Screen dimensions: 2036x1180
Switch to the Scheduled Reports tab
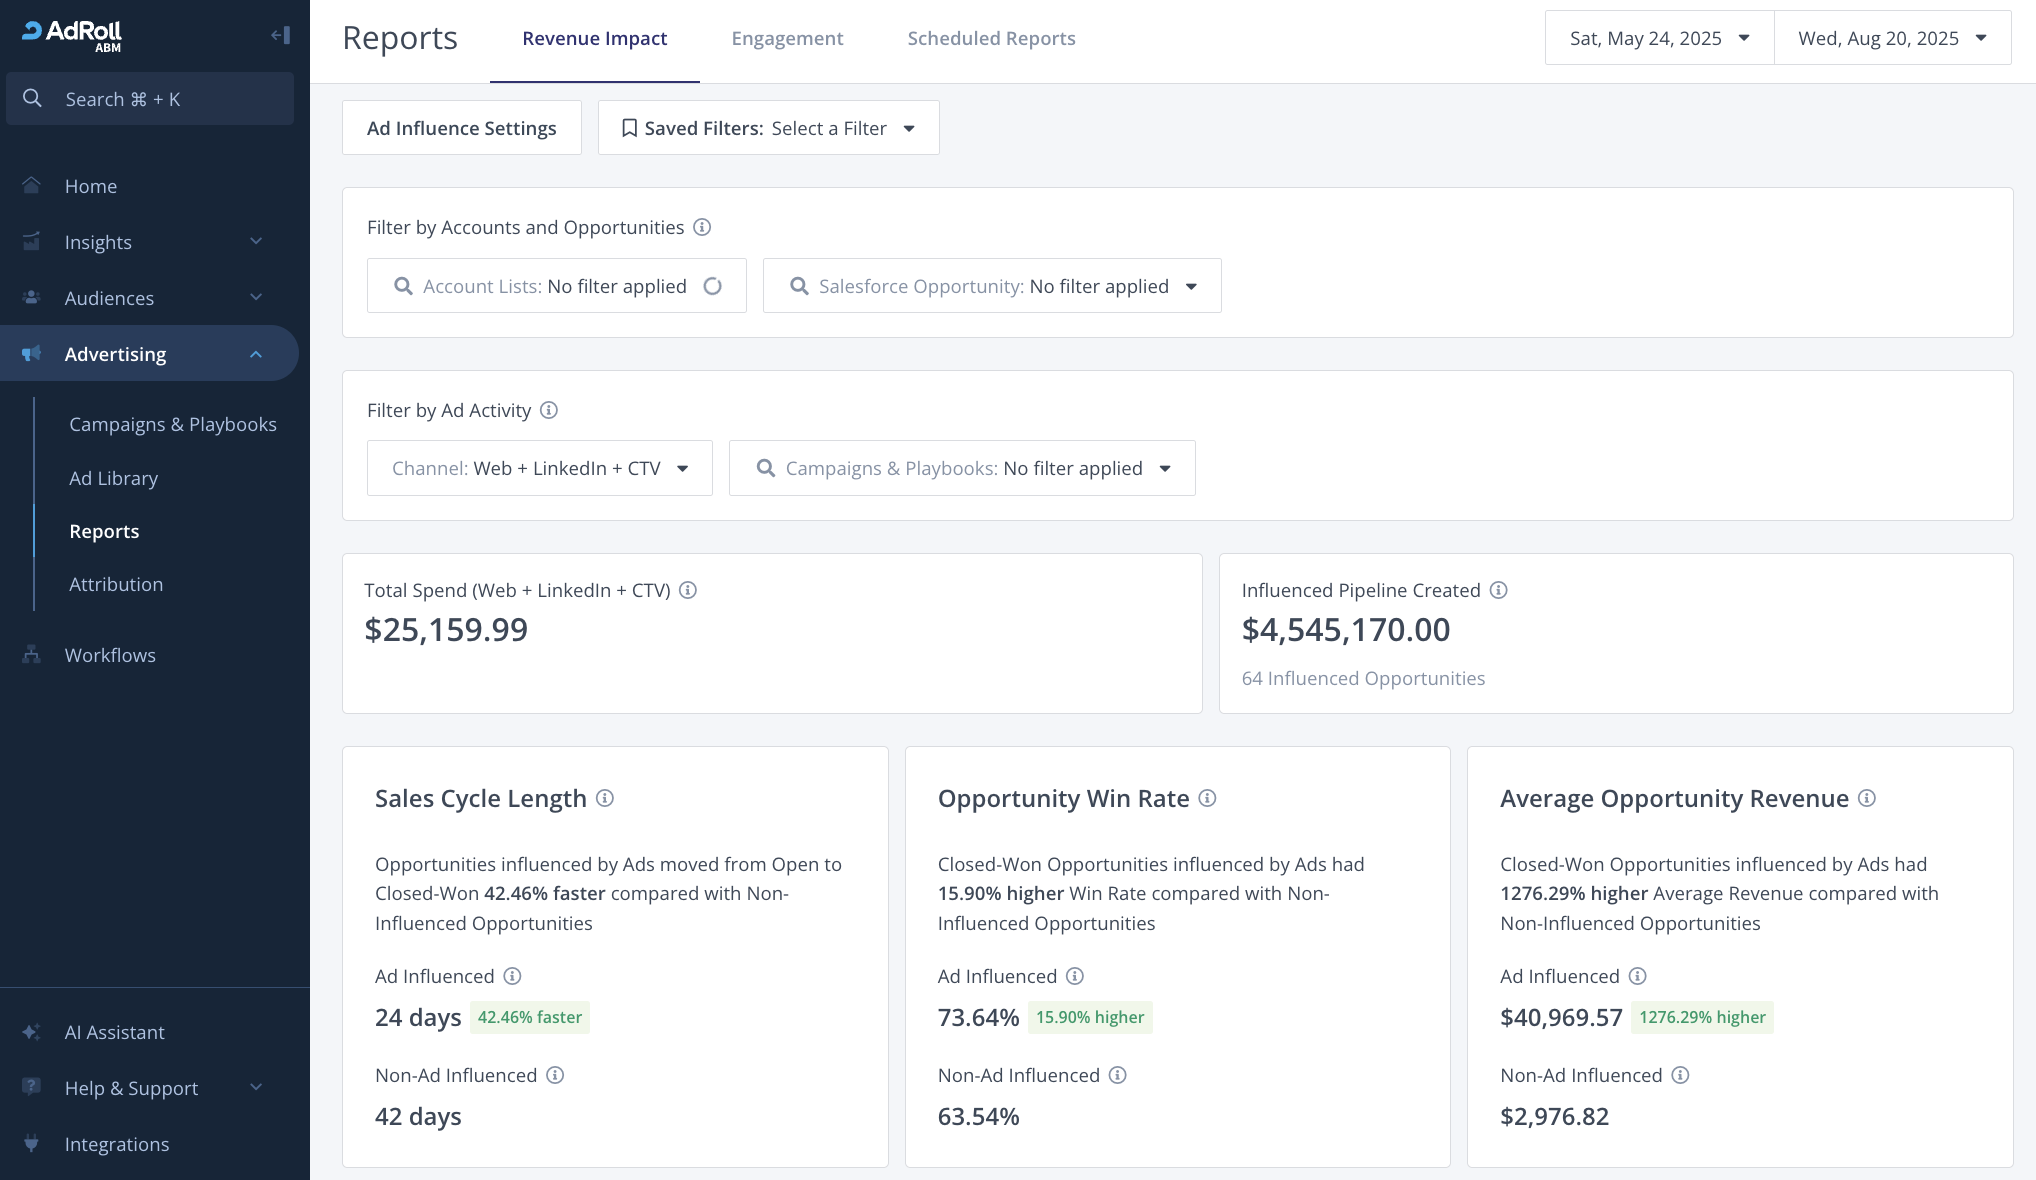coord(991,38)
